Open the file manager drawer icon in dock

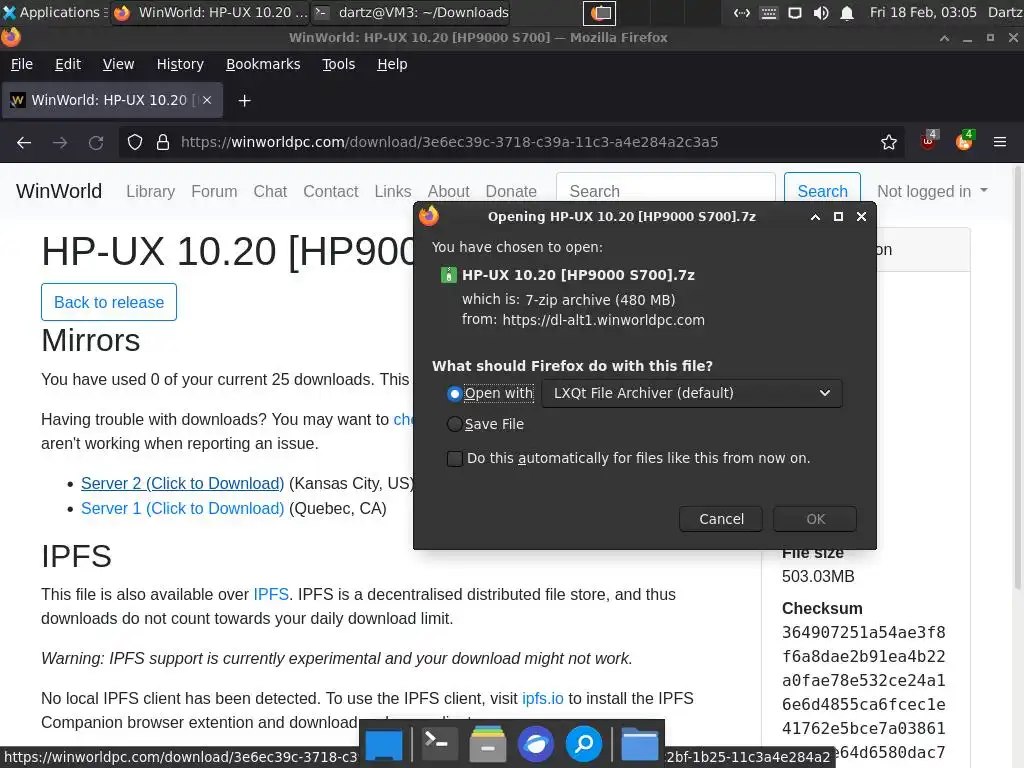point(487,743)
